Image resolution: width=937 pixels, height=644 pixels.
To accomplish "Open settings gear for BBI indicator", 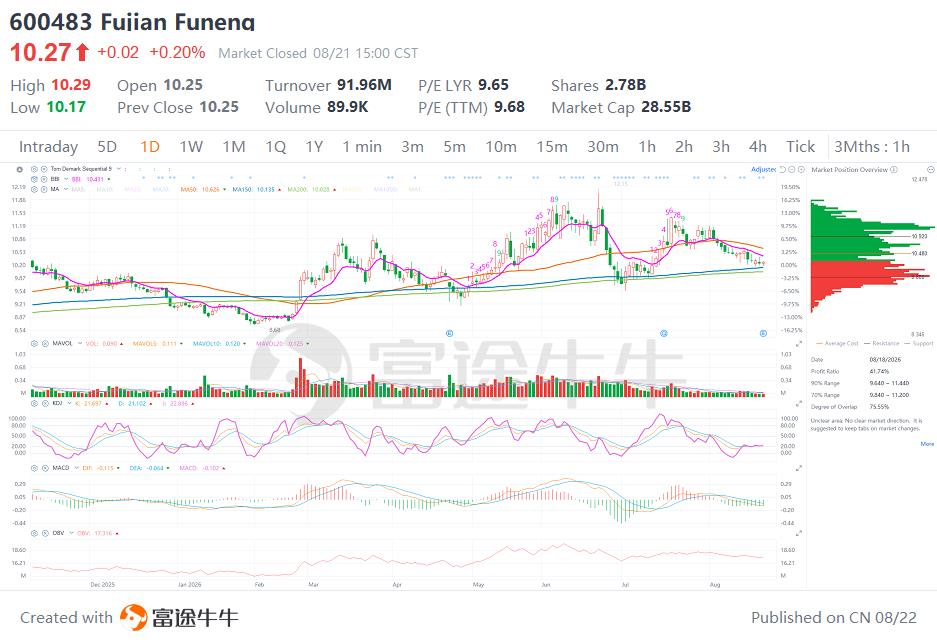I will [x=34, y=179].
